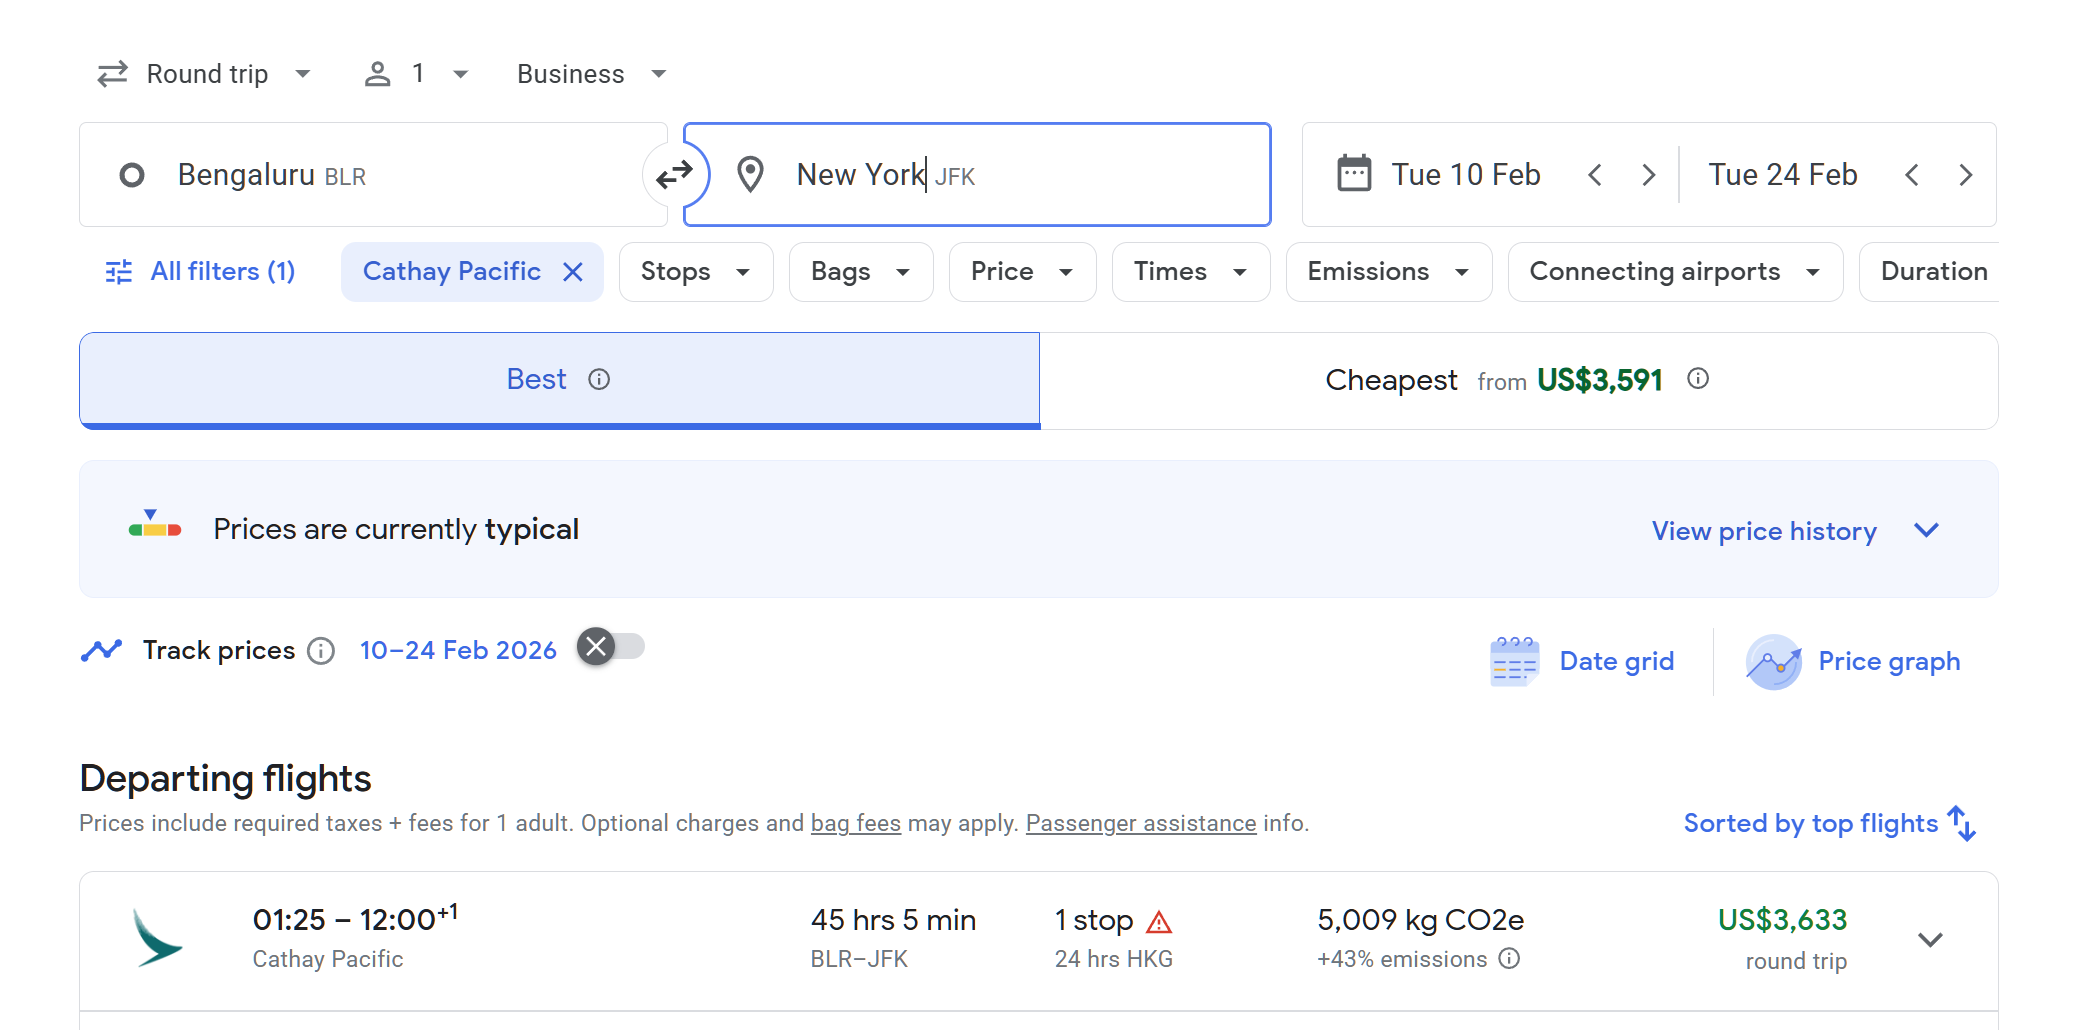Open the Price graph

[1853, 661]
